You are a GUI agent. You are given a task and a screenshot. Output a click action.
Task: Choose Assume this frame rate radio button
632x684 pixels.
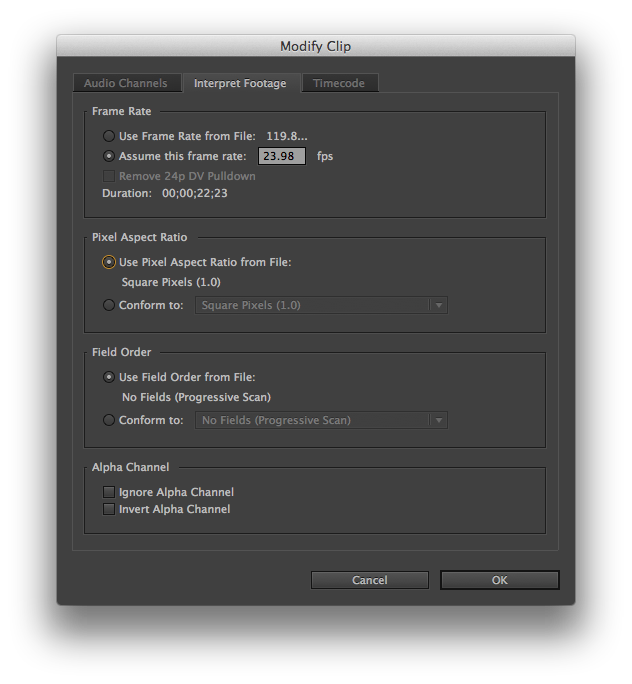pyautogui.click(x=109, y=156)
